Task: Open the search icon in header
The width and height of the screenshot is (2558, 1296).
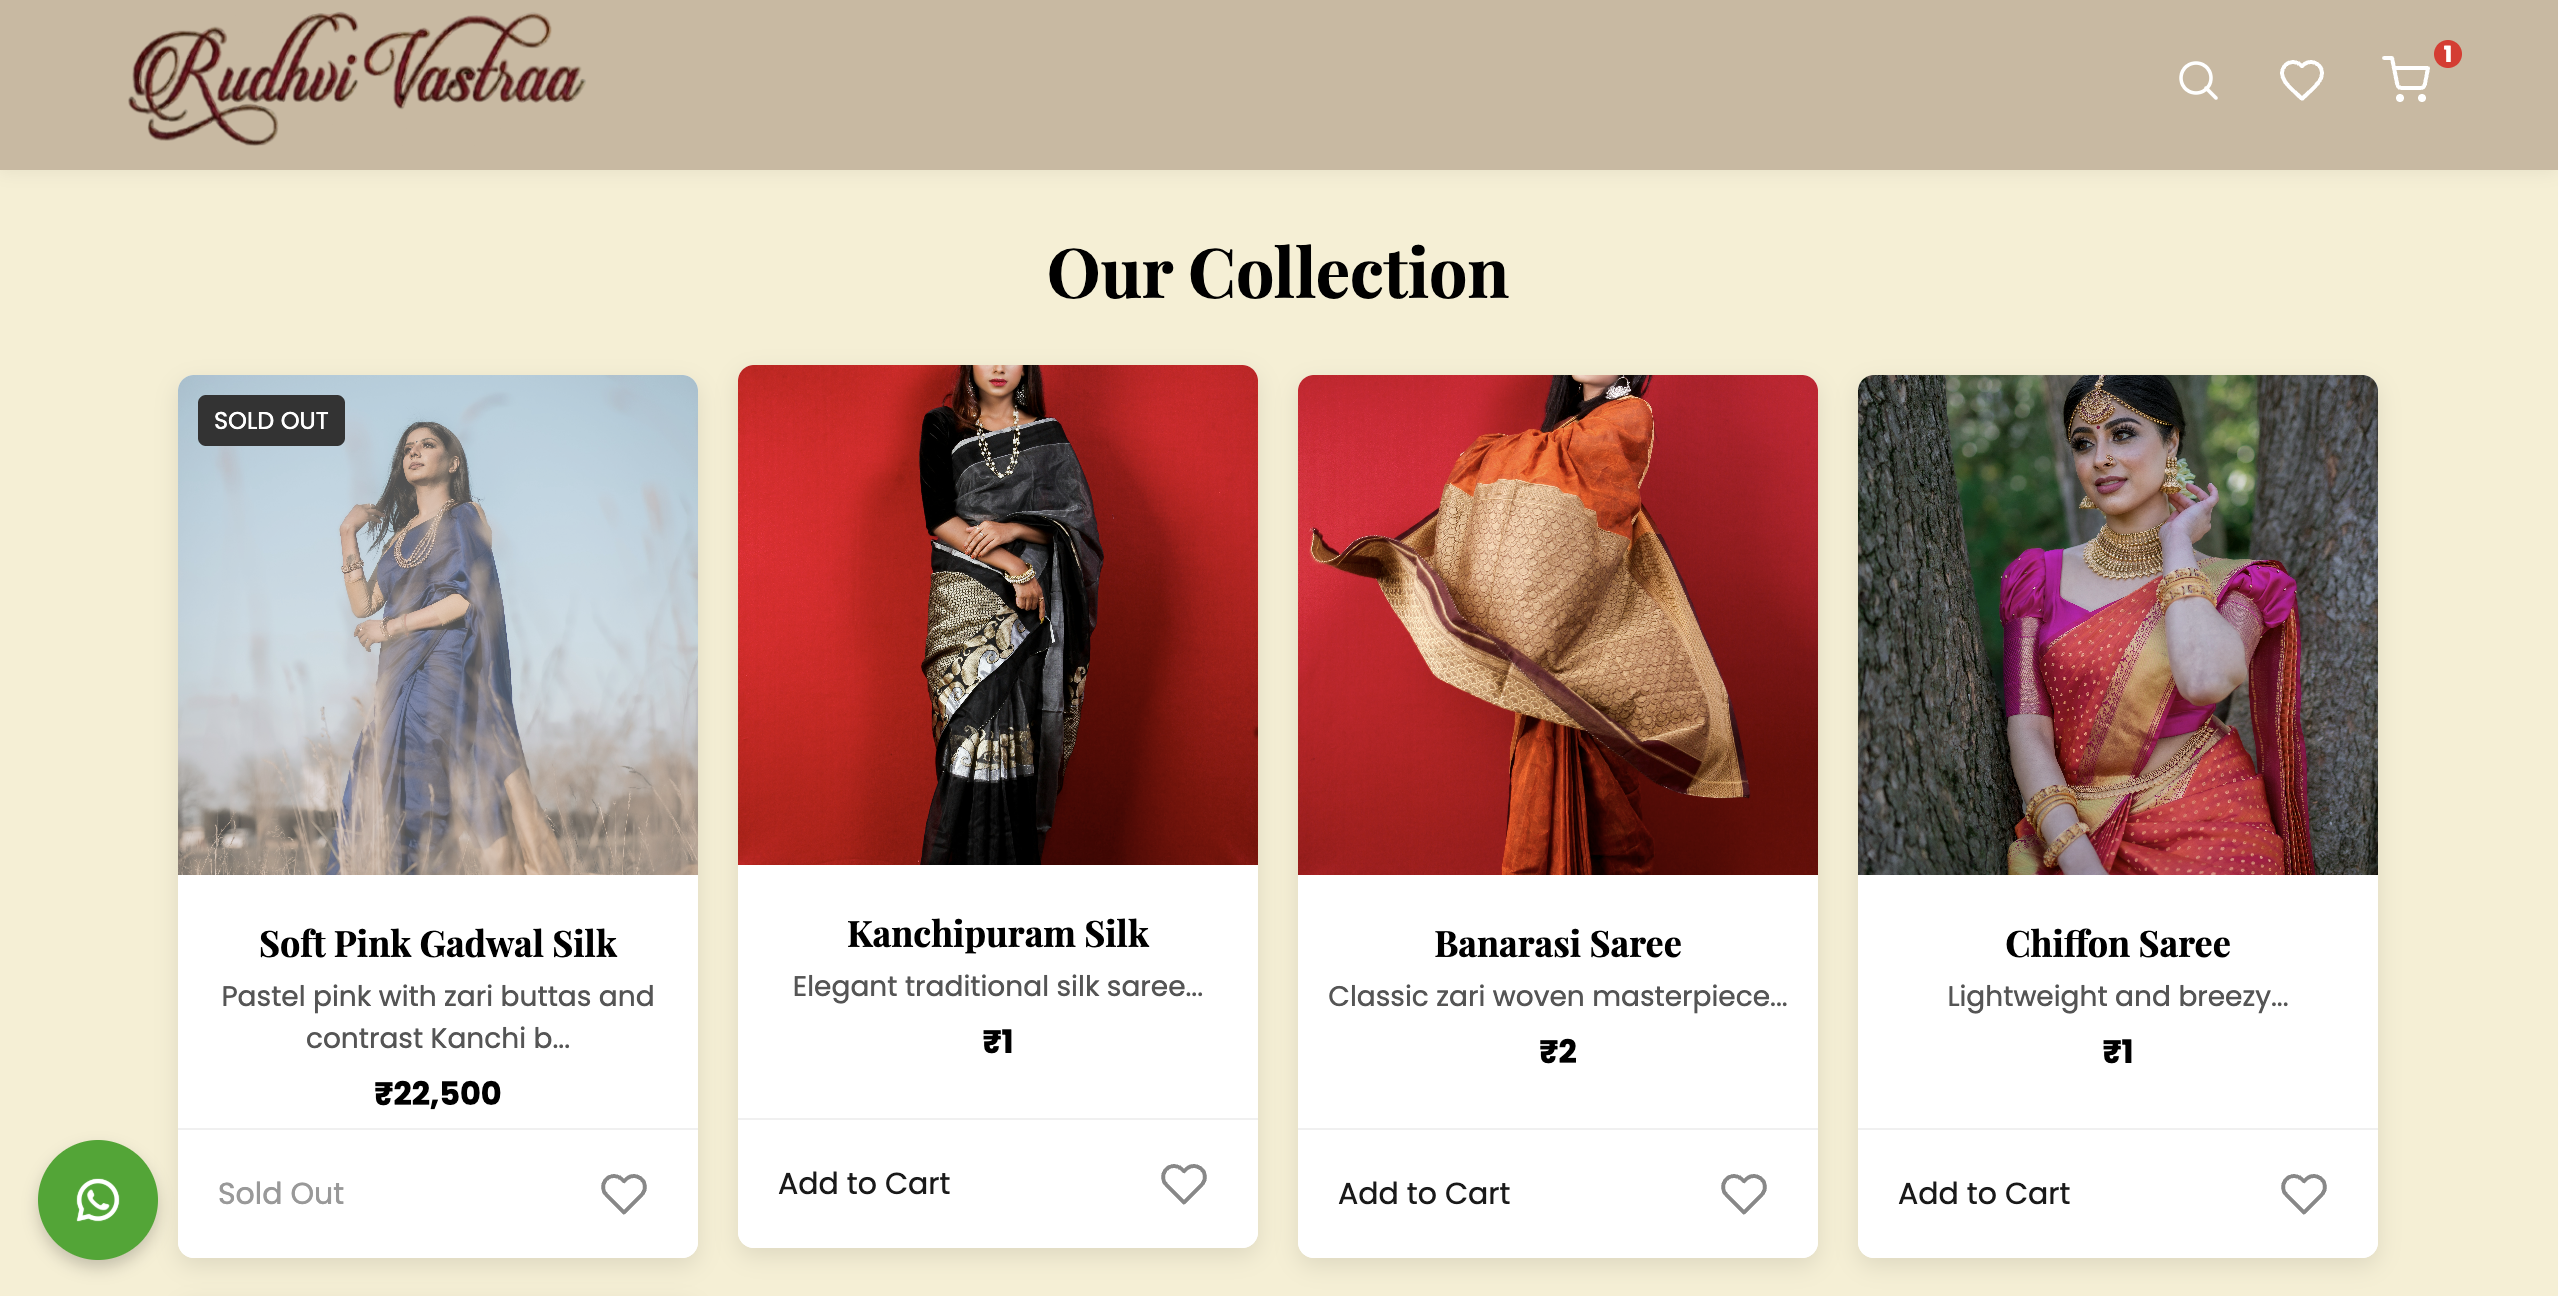Action: (2197, 80)
